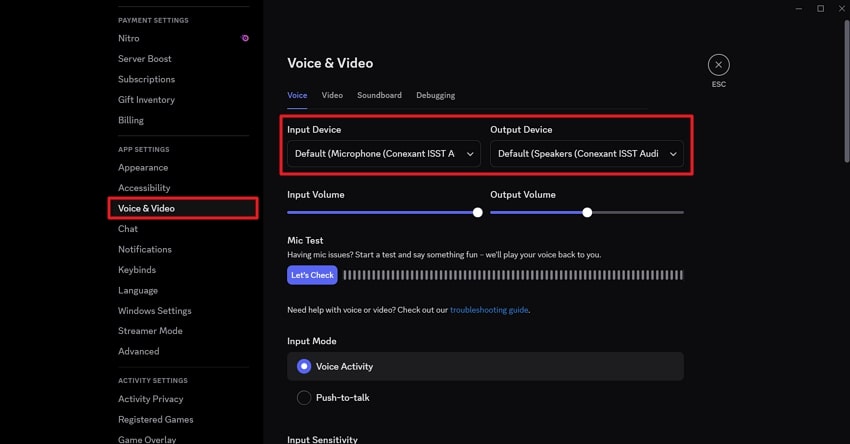The image size is (850, 444).
Task: Open the Output Device dropdown
Action: tap(587, 154)
